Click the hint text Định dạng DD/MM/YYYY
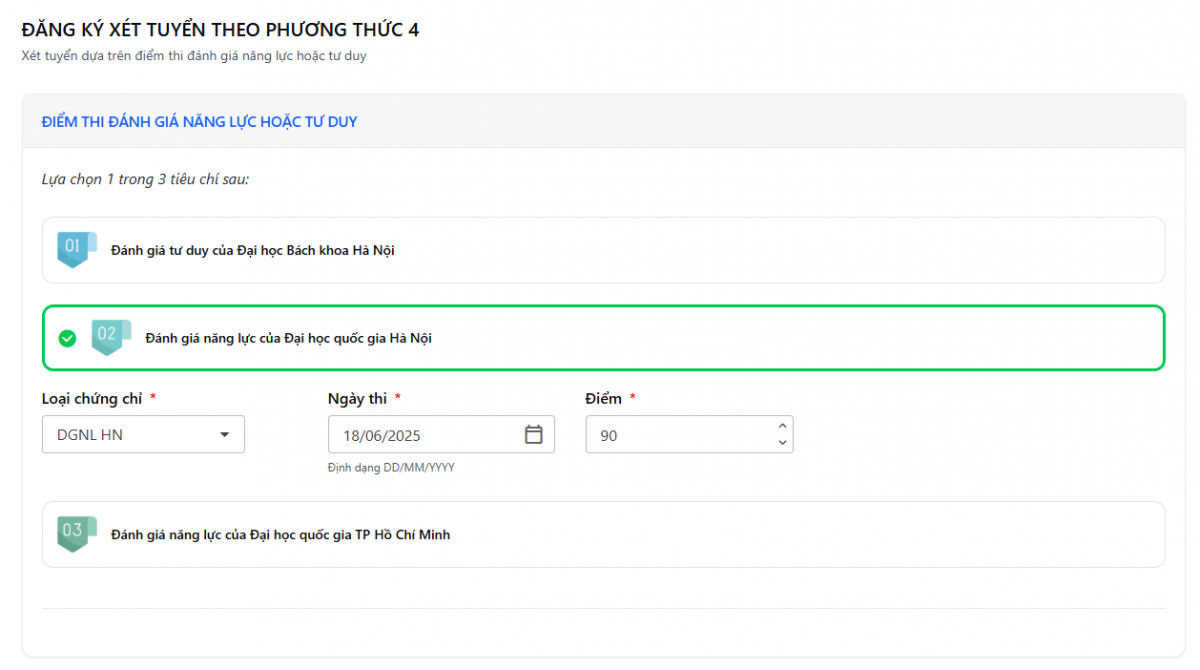The width and height of the screenshot is (1200, 670). [x=391, y=467]
